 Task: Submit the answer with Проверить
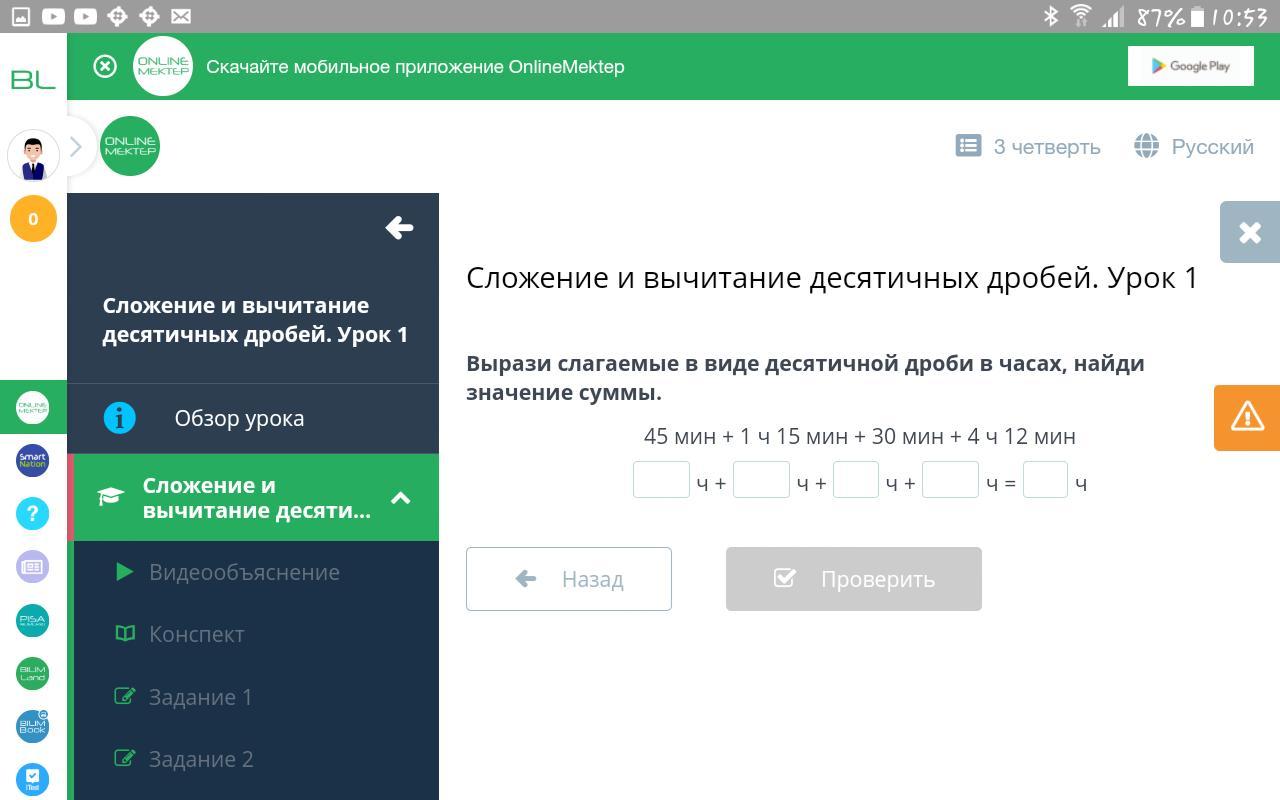pos(854,579)
